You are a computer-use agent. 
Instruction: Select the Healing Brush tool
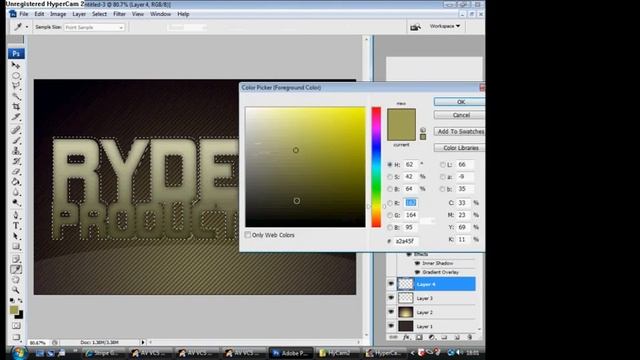(16, 130)
